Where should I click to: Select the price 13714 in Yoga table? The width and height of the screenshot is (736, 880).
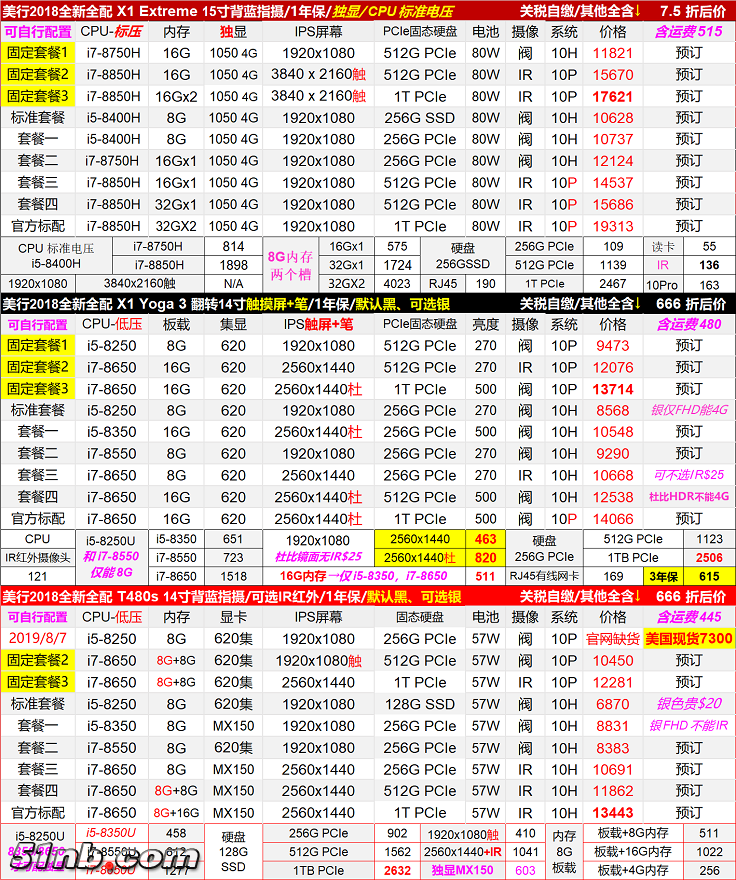pos(613,389)
